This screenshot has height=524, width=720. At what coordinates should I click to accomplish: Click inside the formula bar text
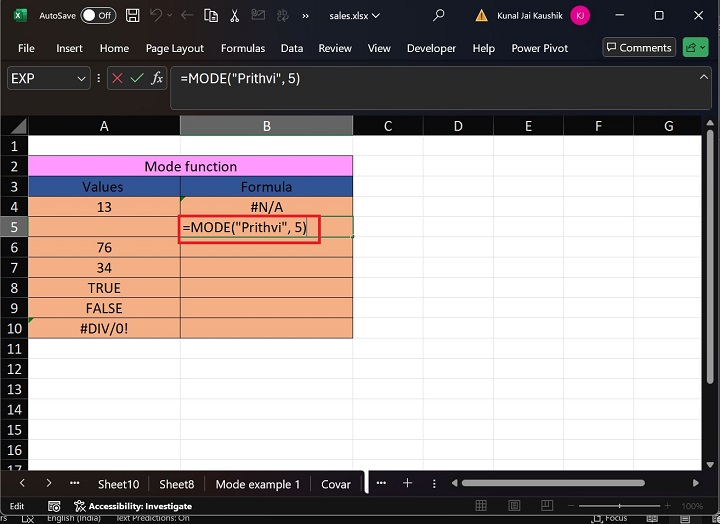(x=240, y=79)
